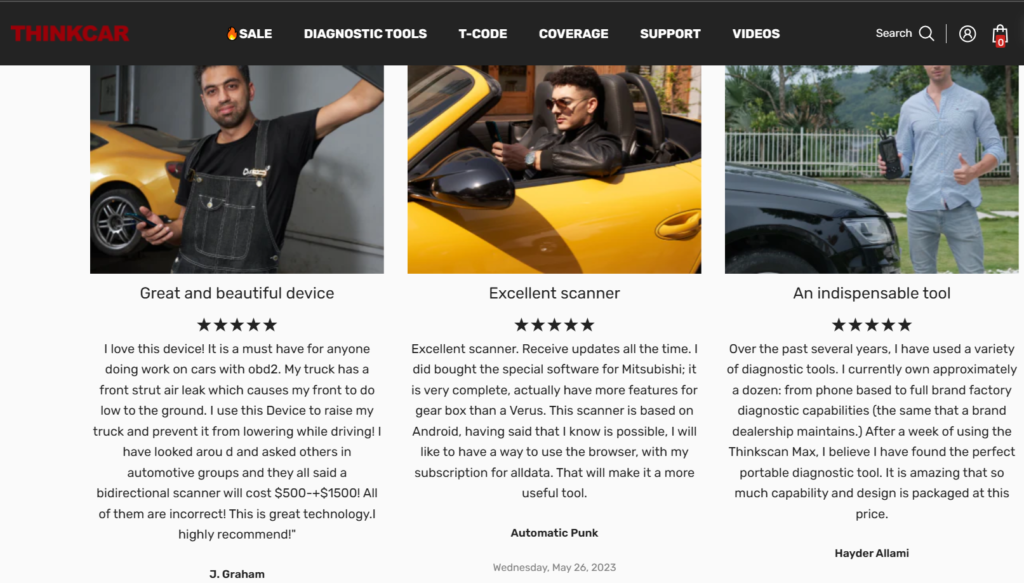
Task: Select the yellow convertible driver photo
Action: 554,168
